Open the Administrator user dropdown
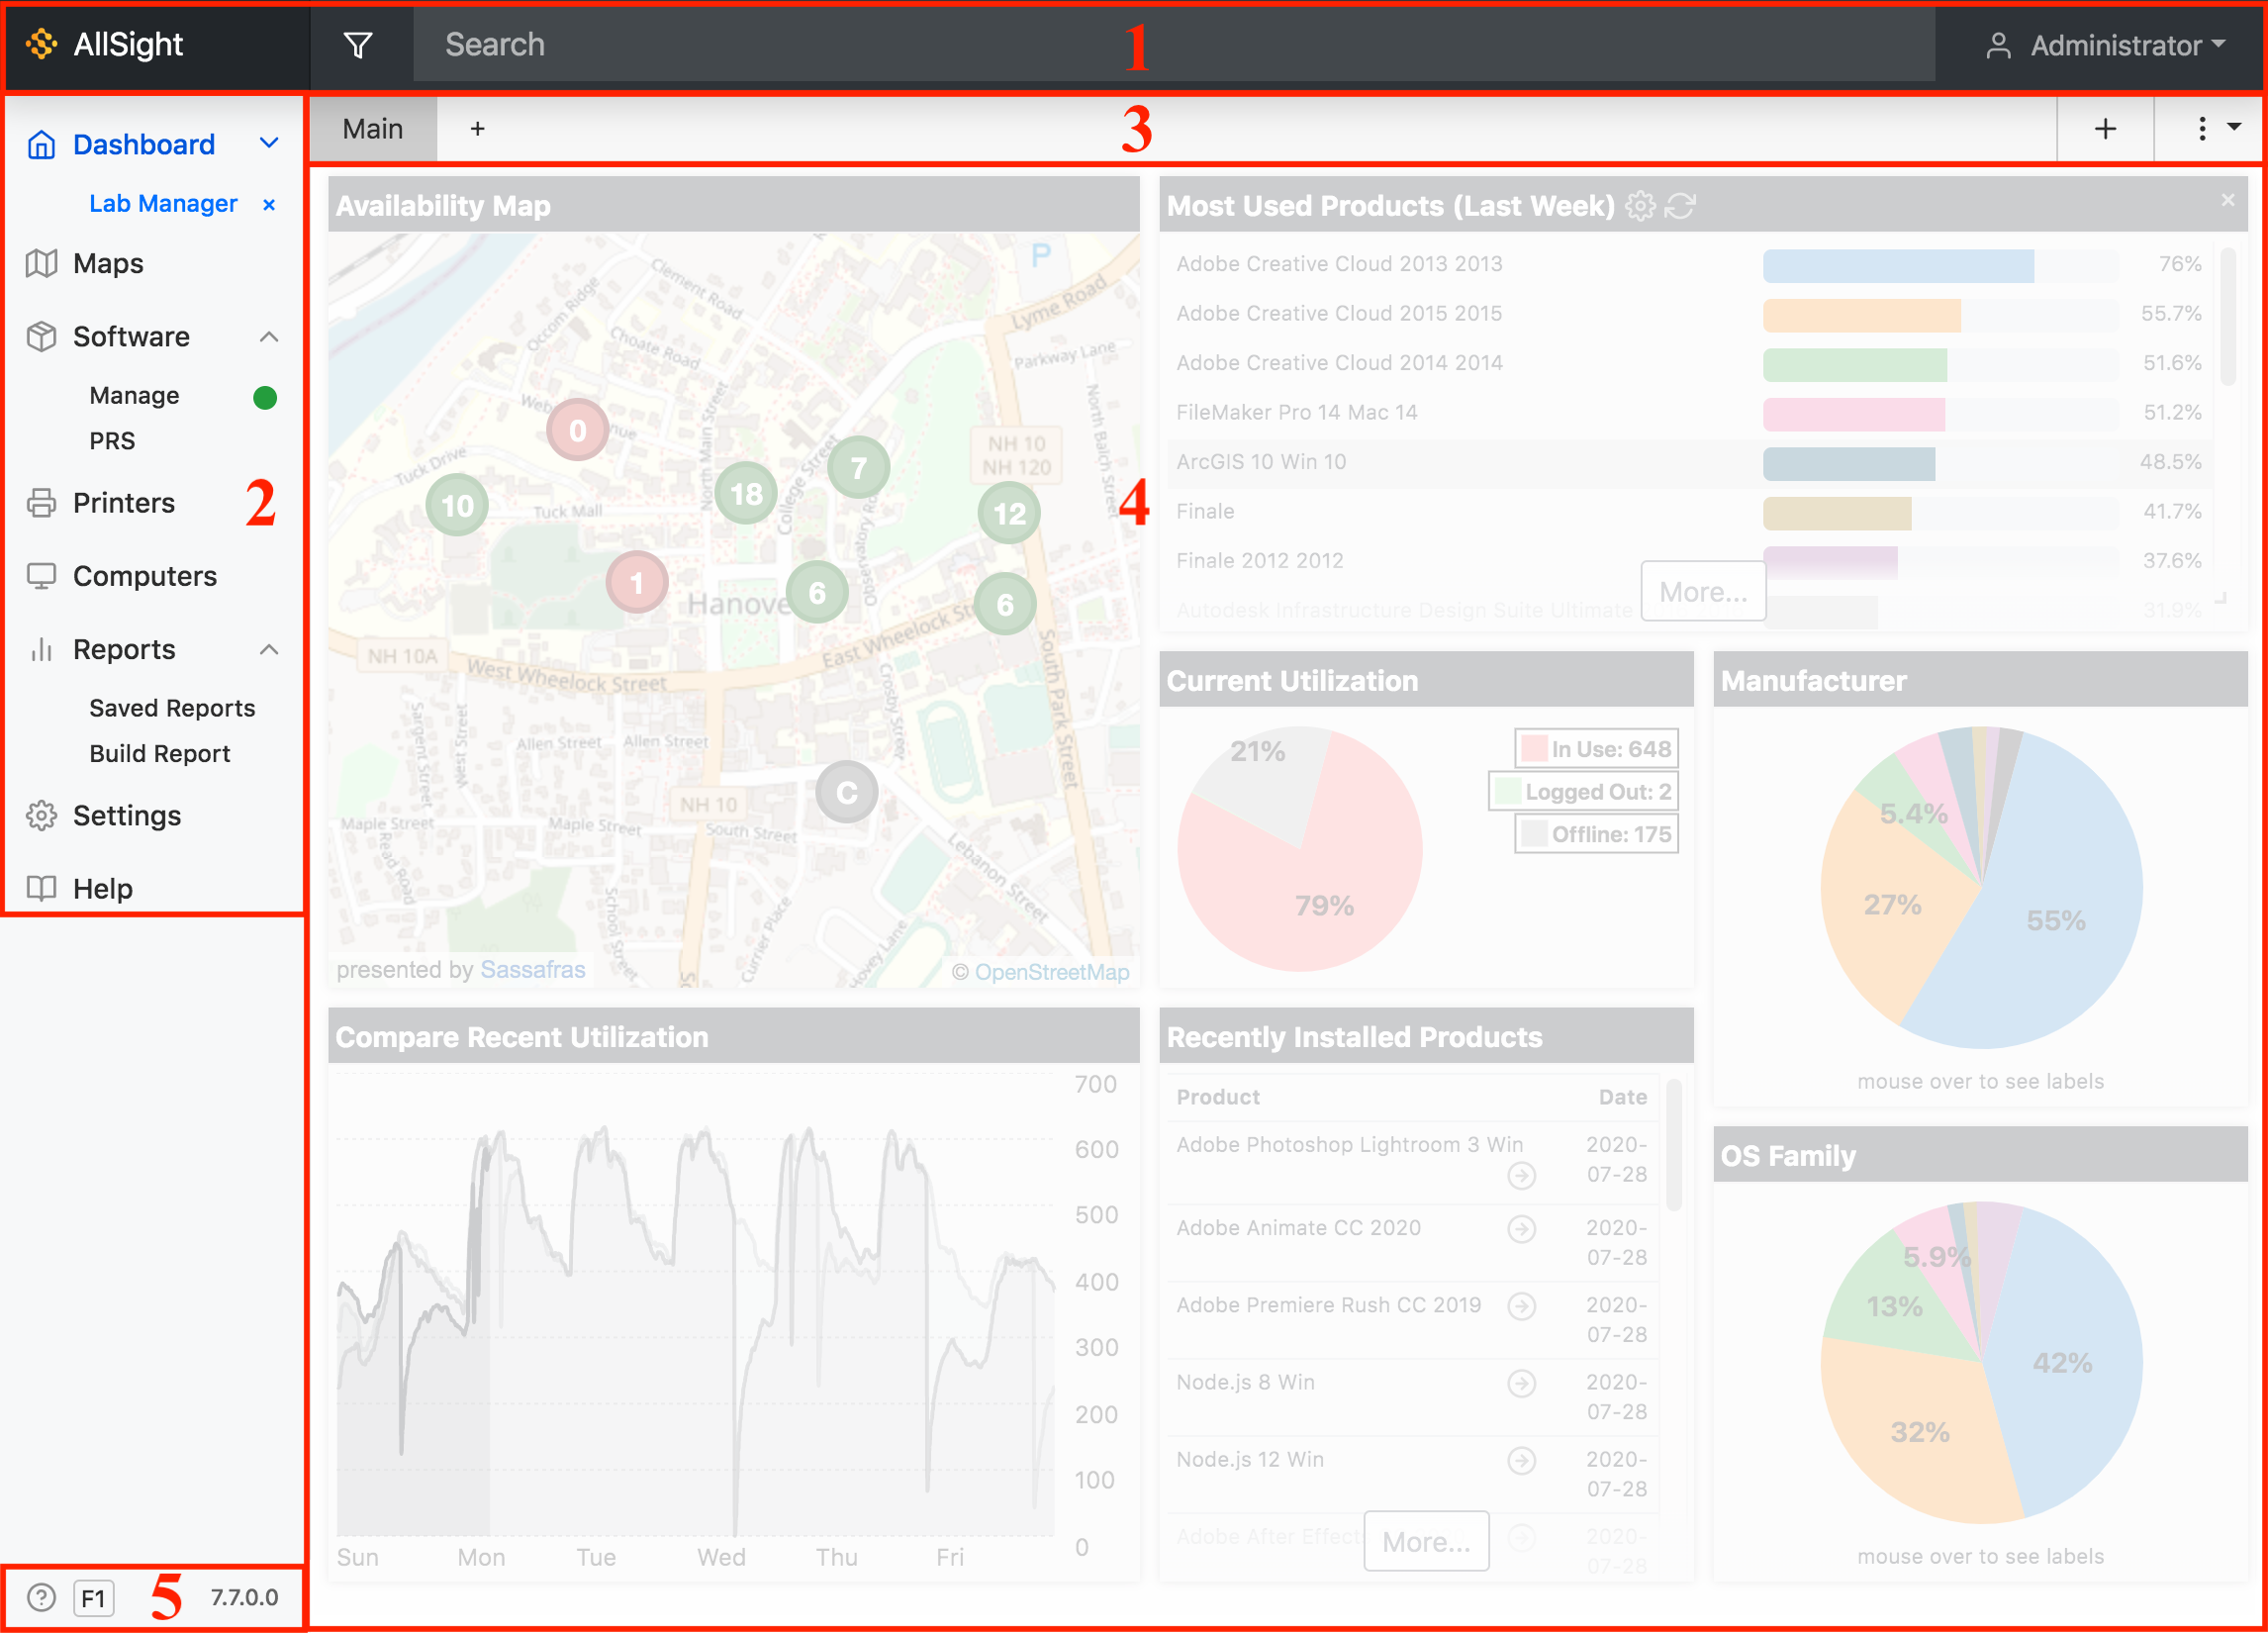The height and width of the screenshot is (1633, 2268). click(2105, 45)
